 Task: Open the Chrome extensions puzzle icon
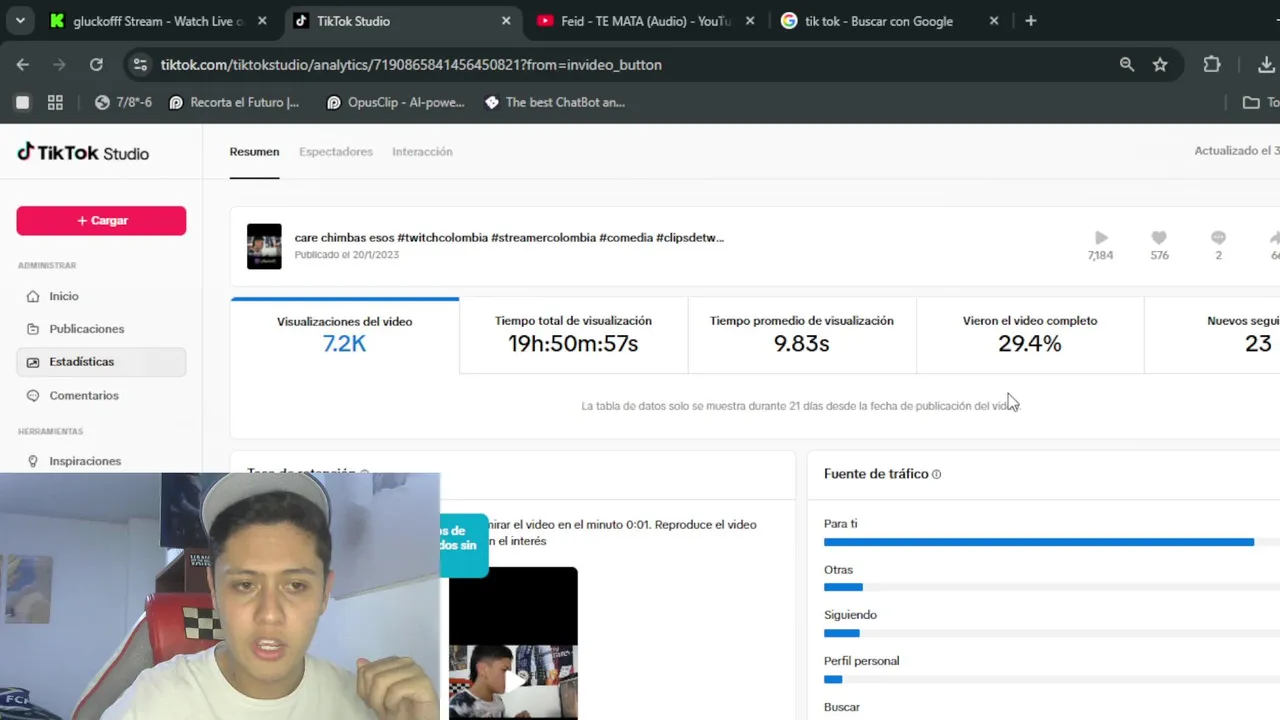coord(1212,65)
